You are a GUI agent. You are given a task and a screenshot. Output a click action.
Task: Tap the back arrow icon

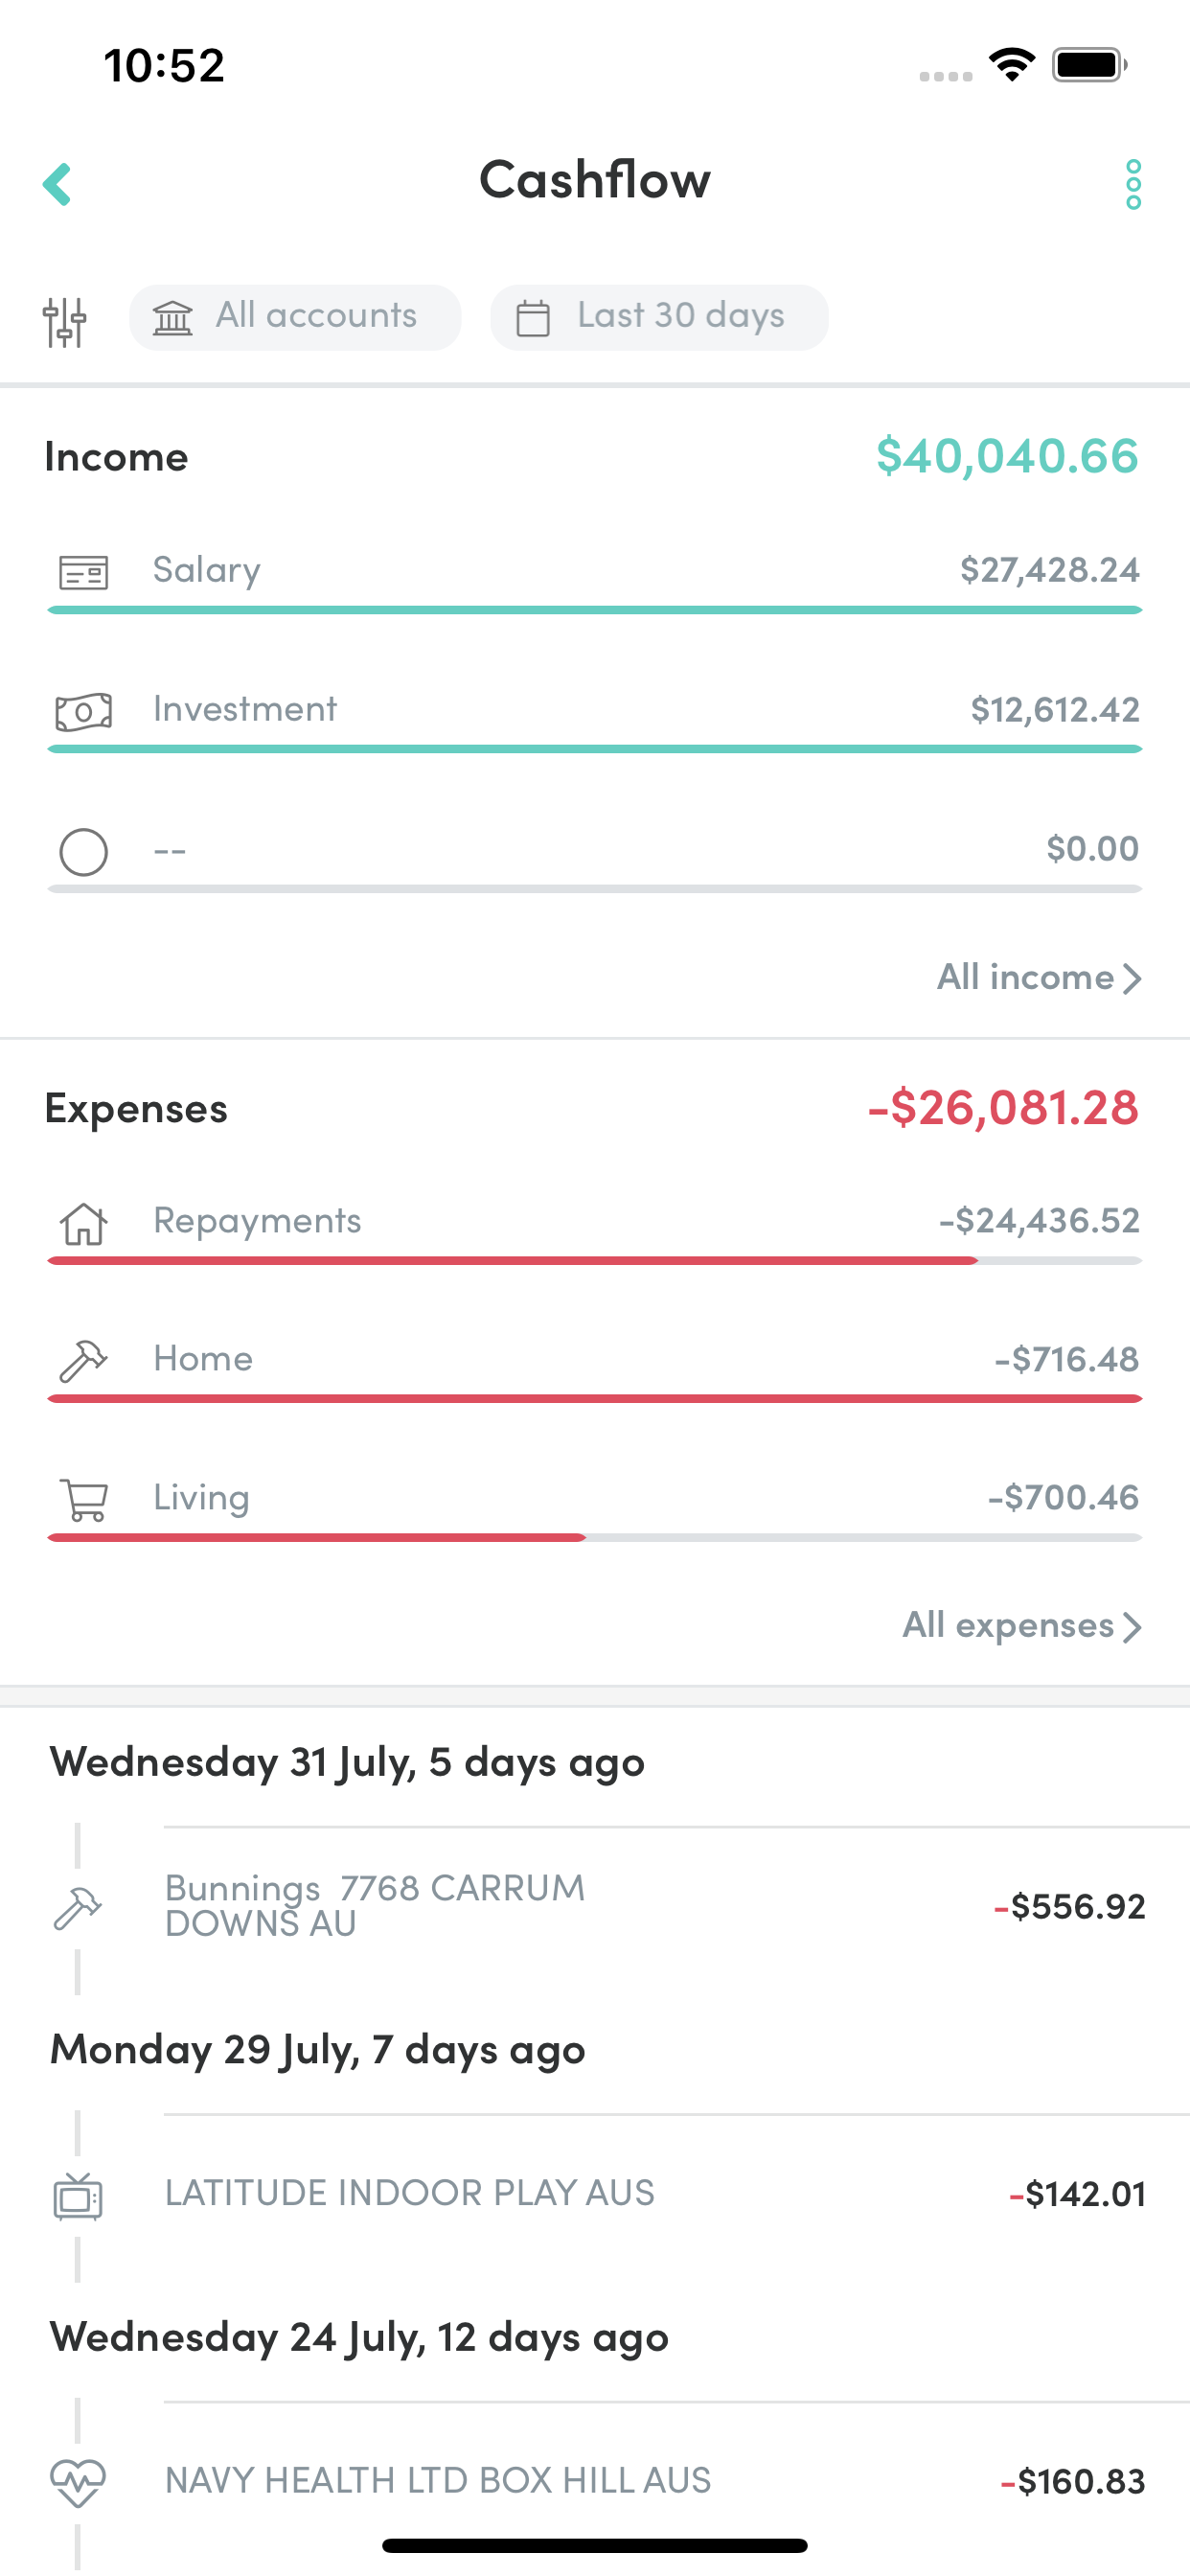click(x=57, y=184)
